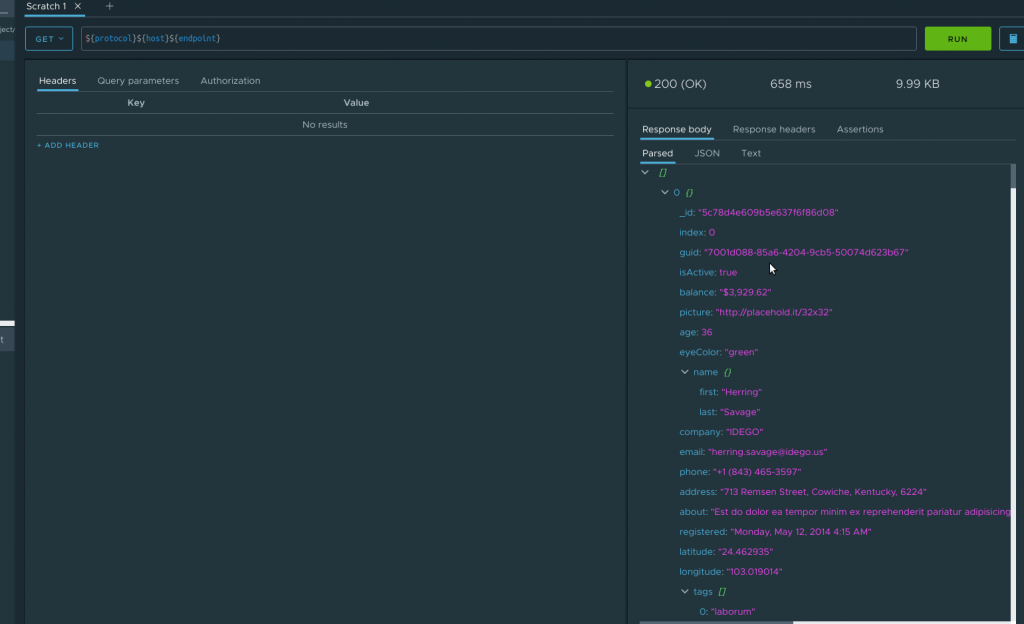This screenshot has width=1024, height=624.
Task: Run the request with the RUN button
Action: (957, 39)
